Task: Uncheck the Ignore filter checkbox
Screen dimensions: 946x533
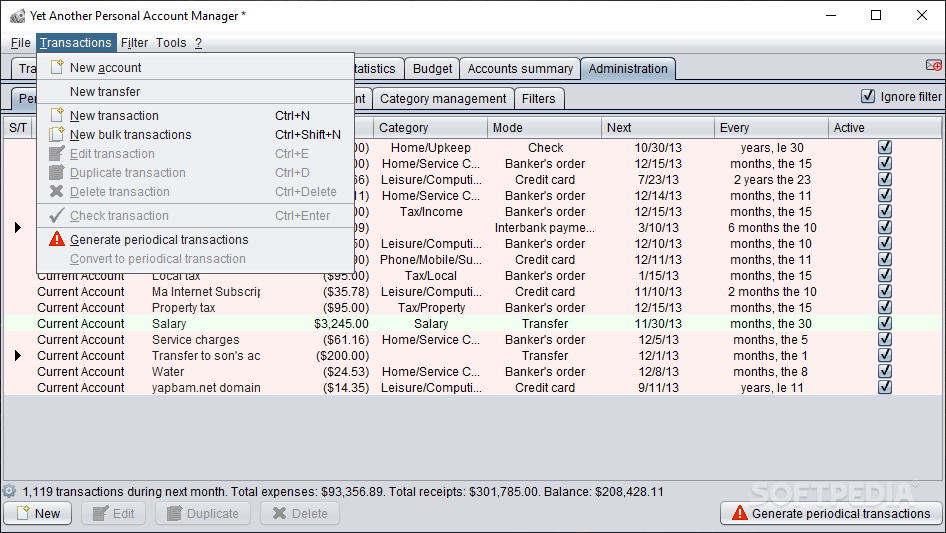Action: (868, 96)
